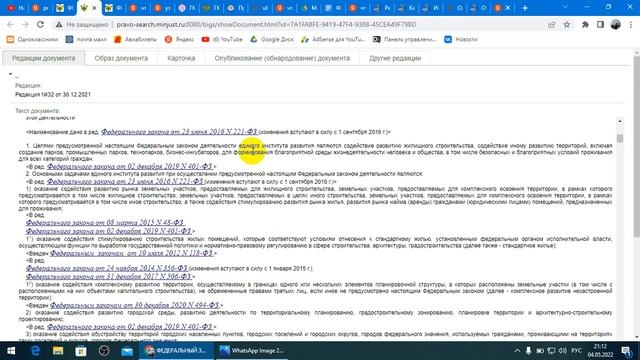Bookmark this page with the star icon
Viewport: 640px width, 360px height.
567,24
